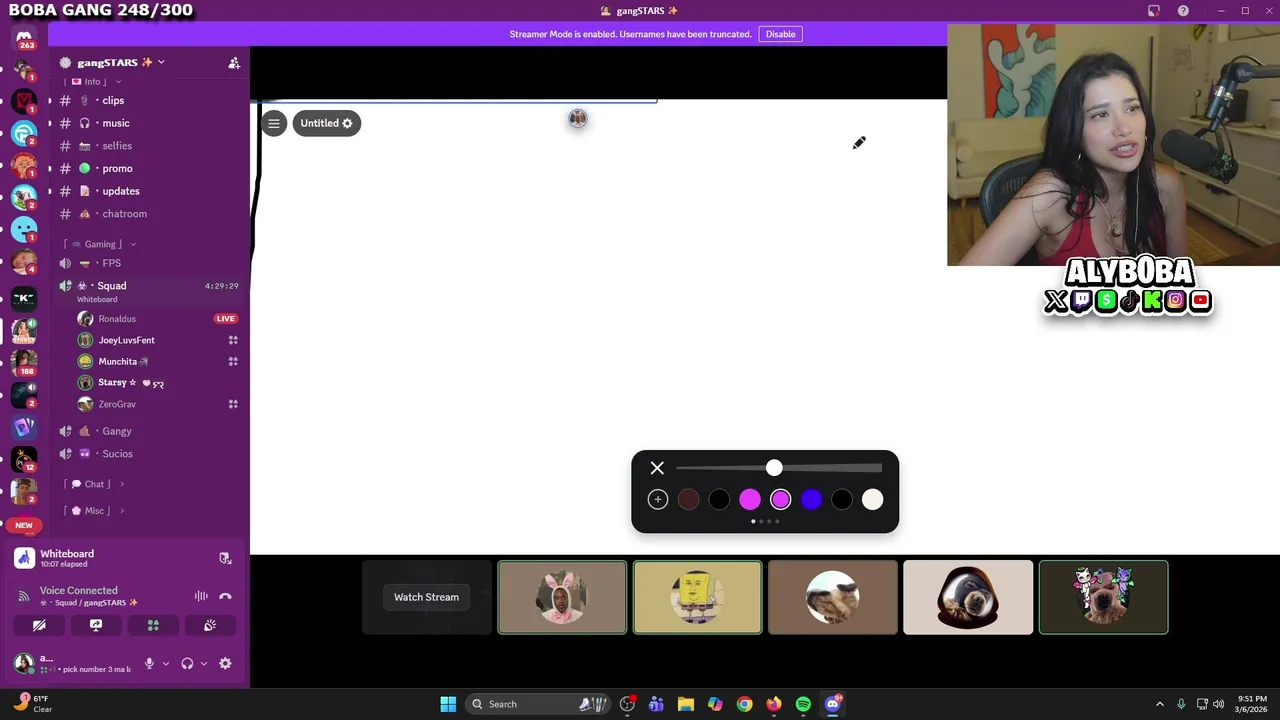Open audio output options dropdown

click(204, 663)
